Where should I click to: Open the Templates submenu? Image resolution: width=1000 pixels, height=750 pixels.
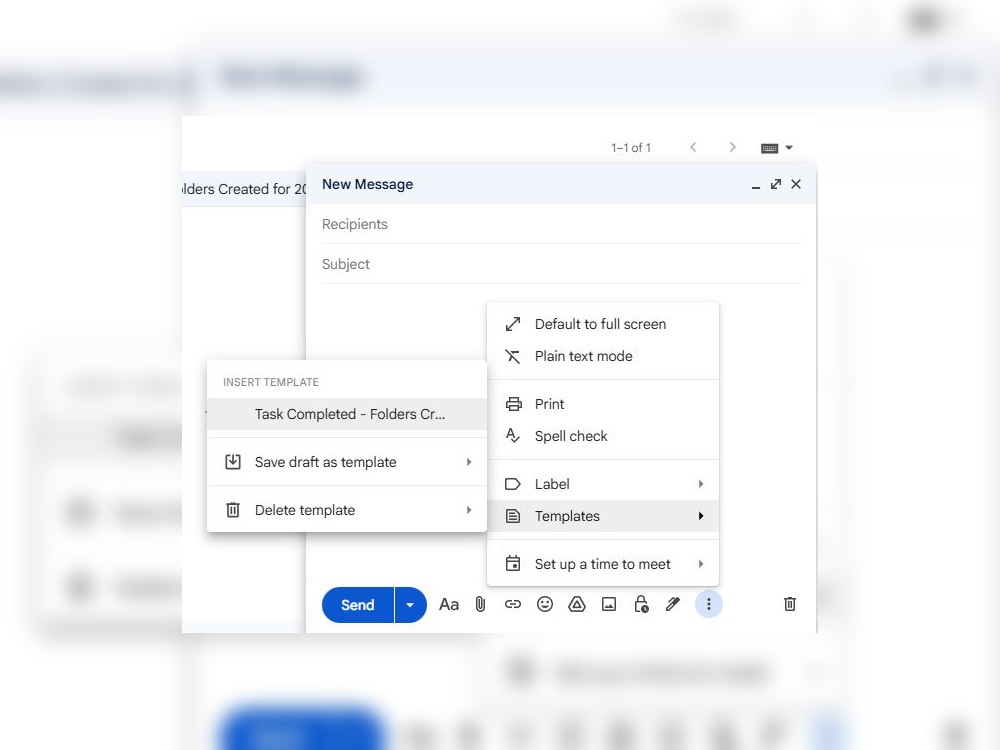pos(603,516)
